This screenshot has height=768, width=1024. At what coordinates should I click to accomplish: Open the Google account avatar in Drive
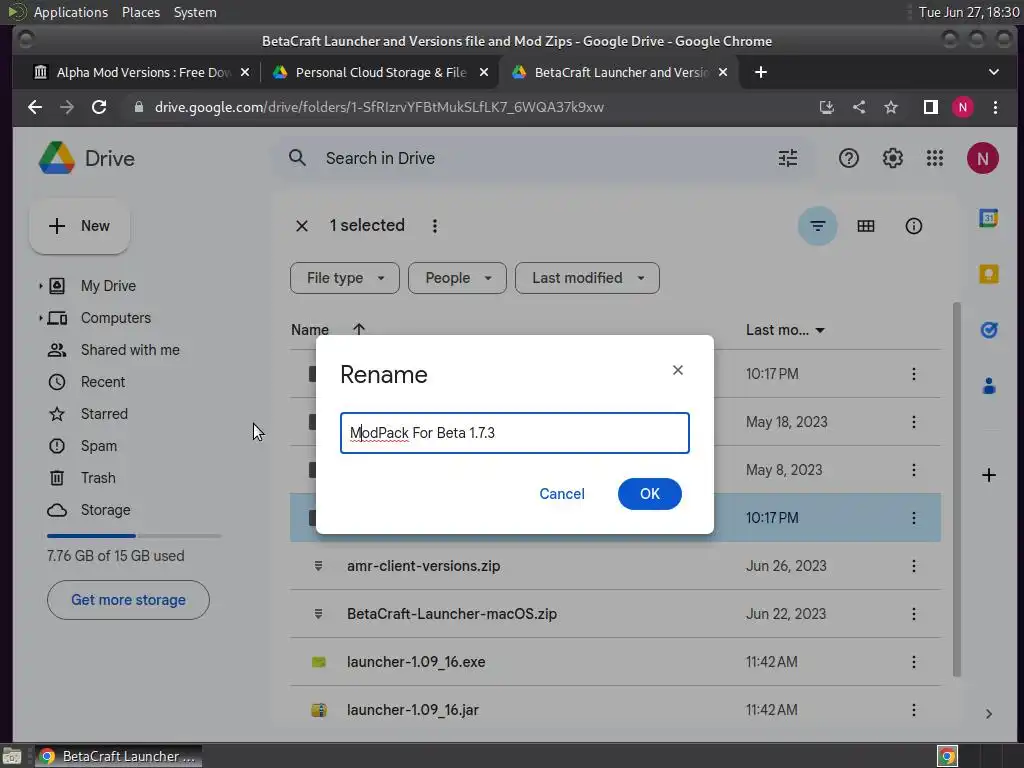982,158
